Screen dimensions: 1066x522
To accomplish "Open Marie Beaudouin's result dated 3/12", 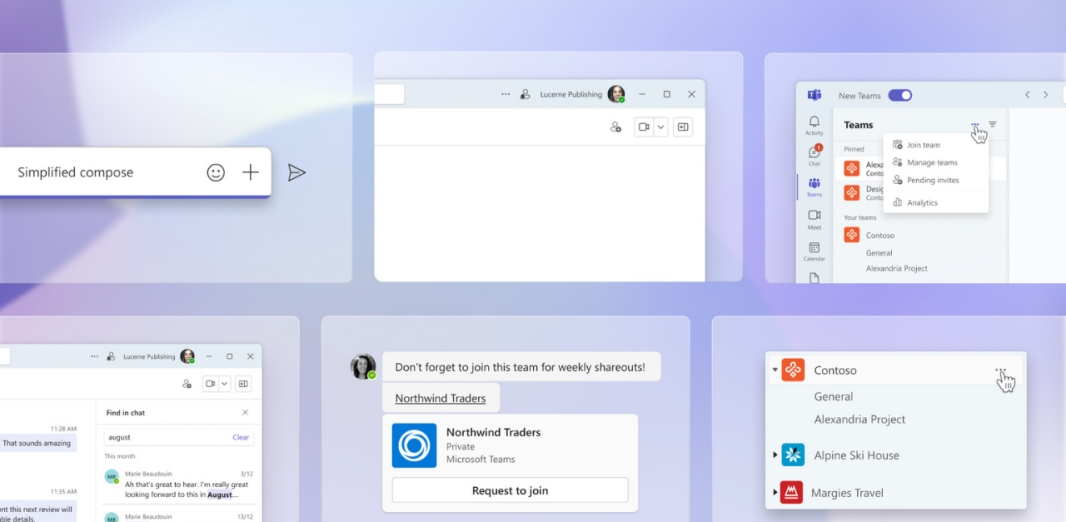I will click(179, 485).
